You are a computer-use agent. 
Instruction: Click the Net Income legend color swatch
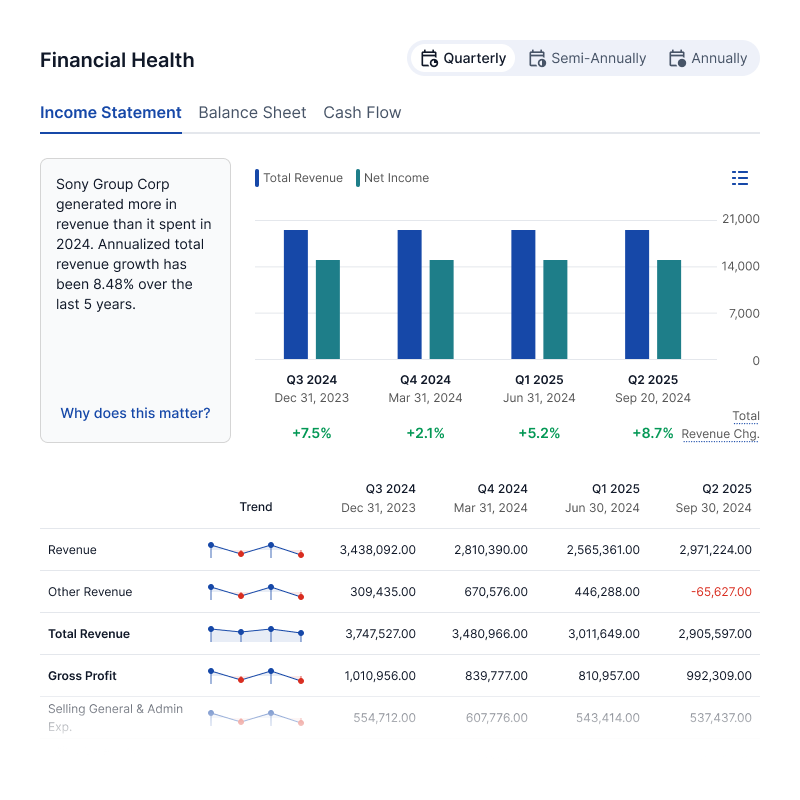358,178
